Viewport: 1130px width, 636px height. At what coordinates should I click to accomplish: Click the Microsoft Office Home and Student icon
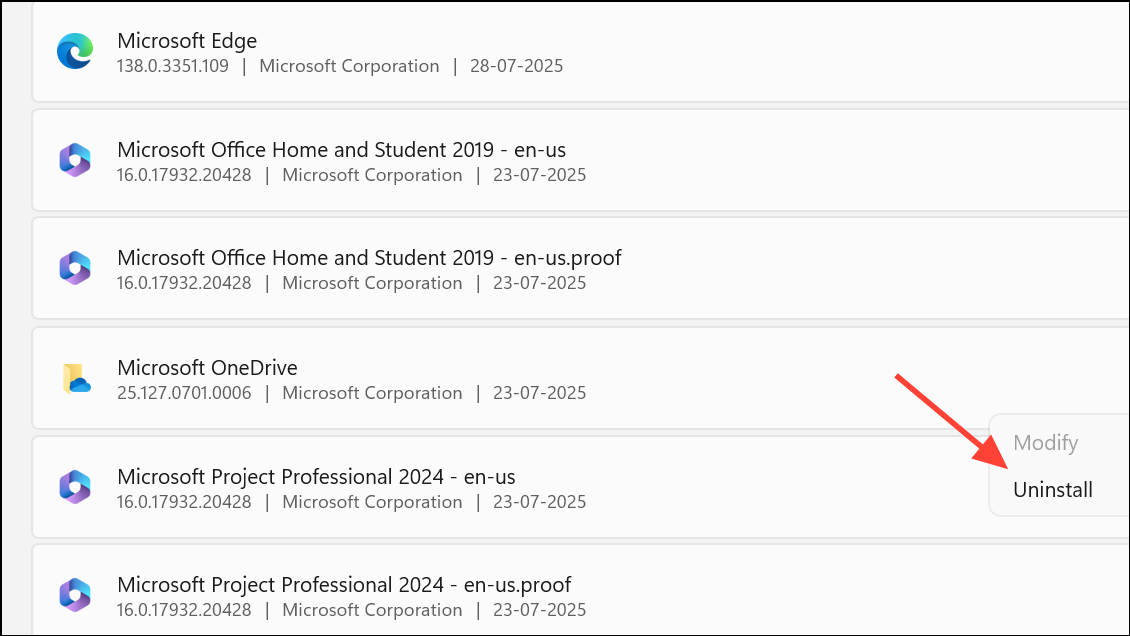coord(74,160)
